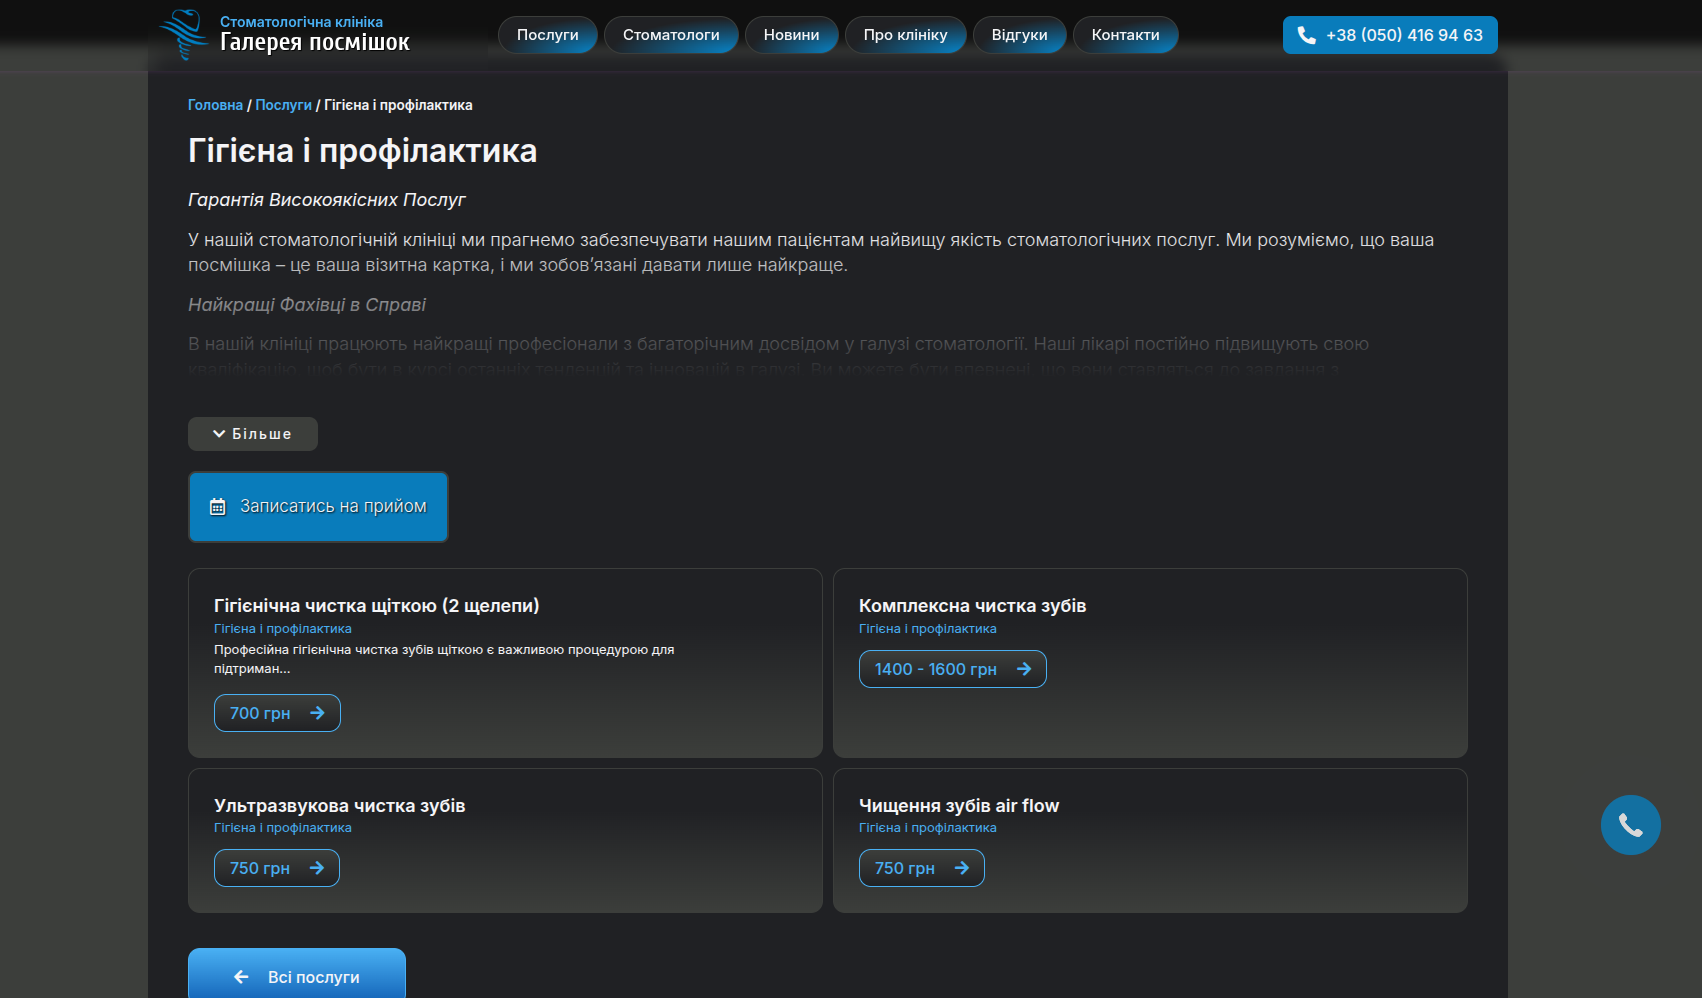Click the clinic tooth logo icon
Viewport: 1702px width, 998px height.
tap(184, 34)
